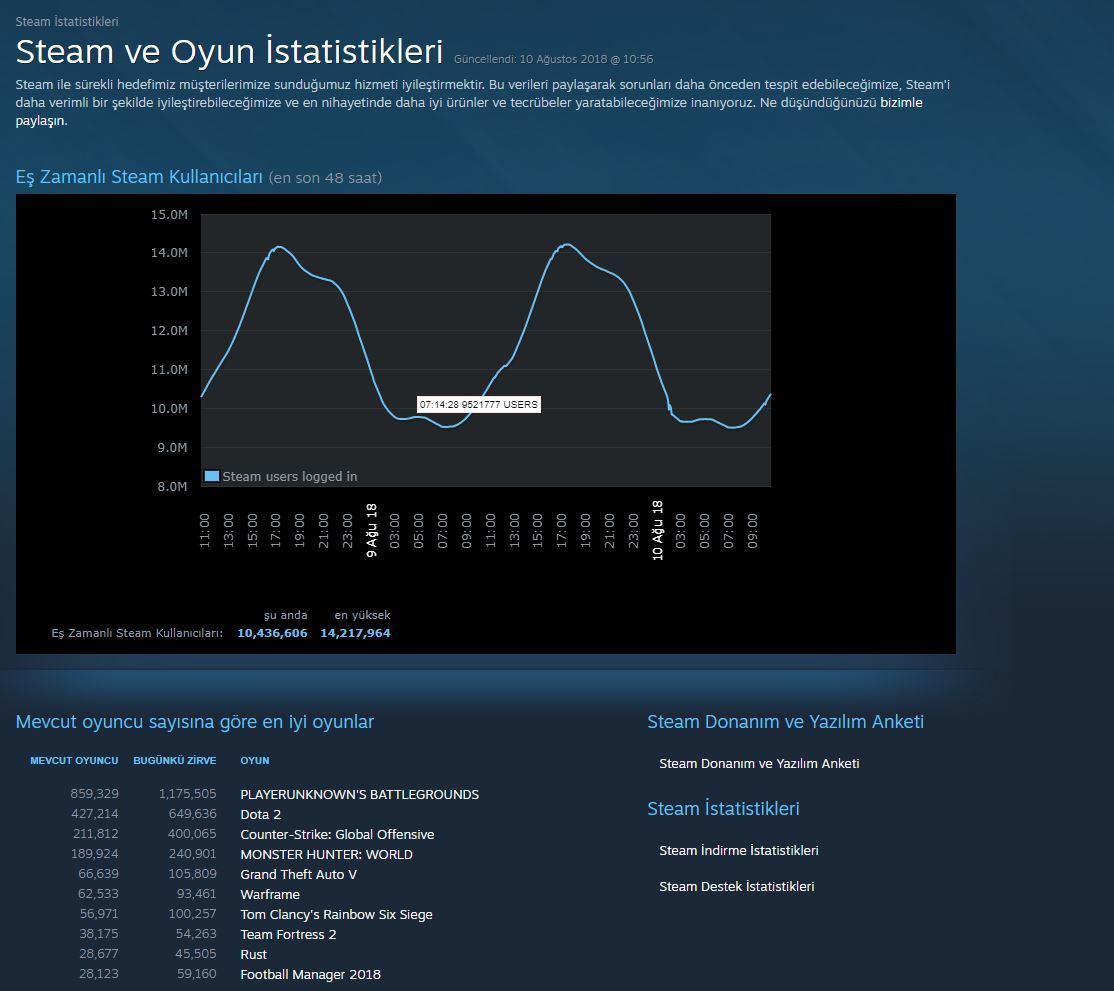
Task: Open Counter-Strike: Global Offensive link
Action: pyautogui.click(x=337, y=834)
